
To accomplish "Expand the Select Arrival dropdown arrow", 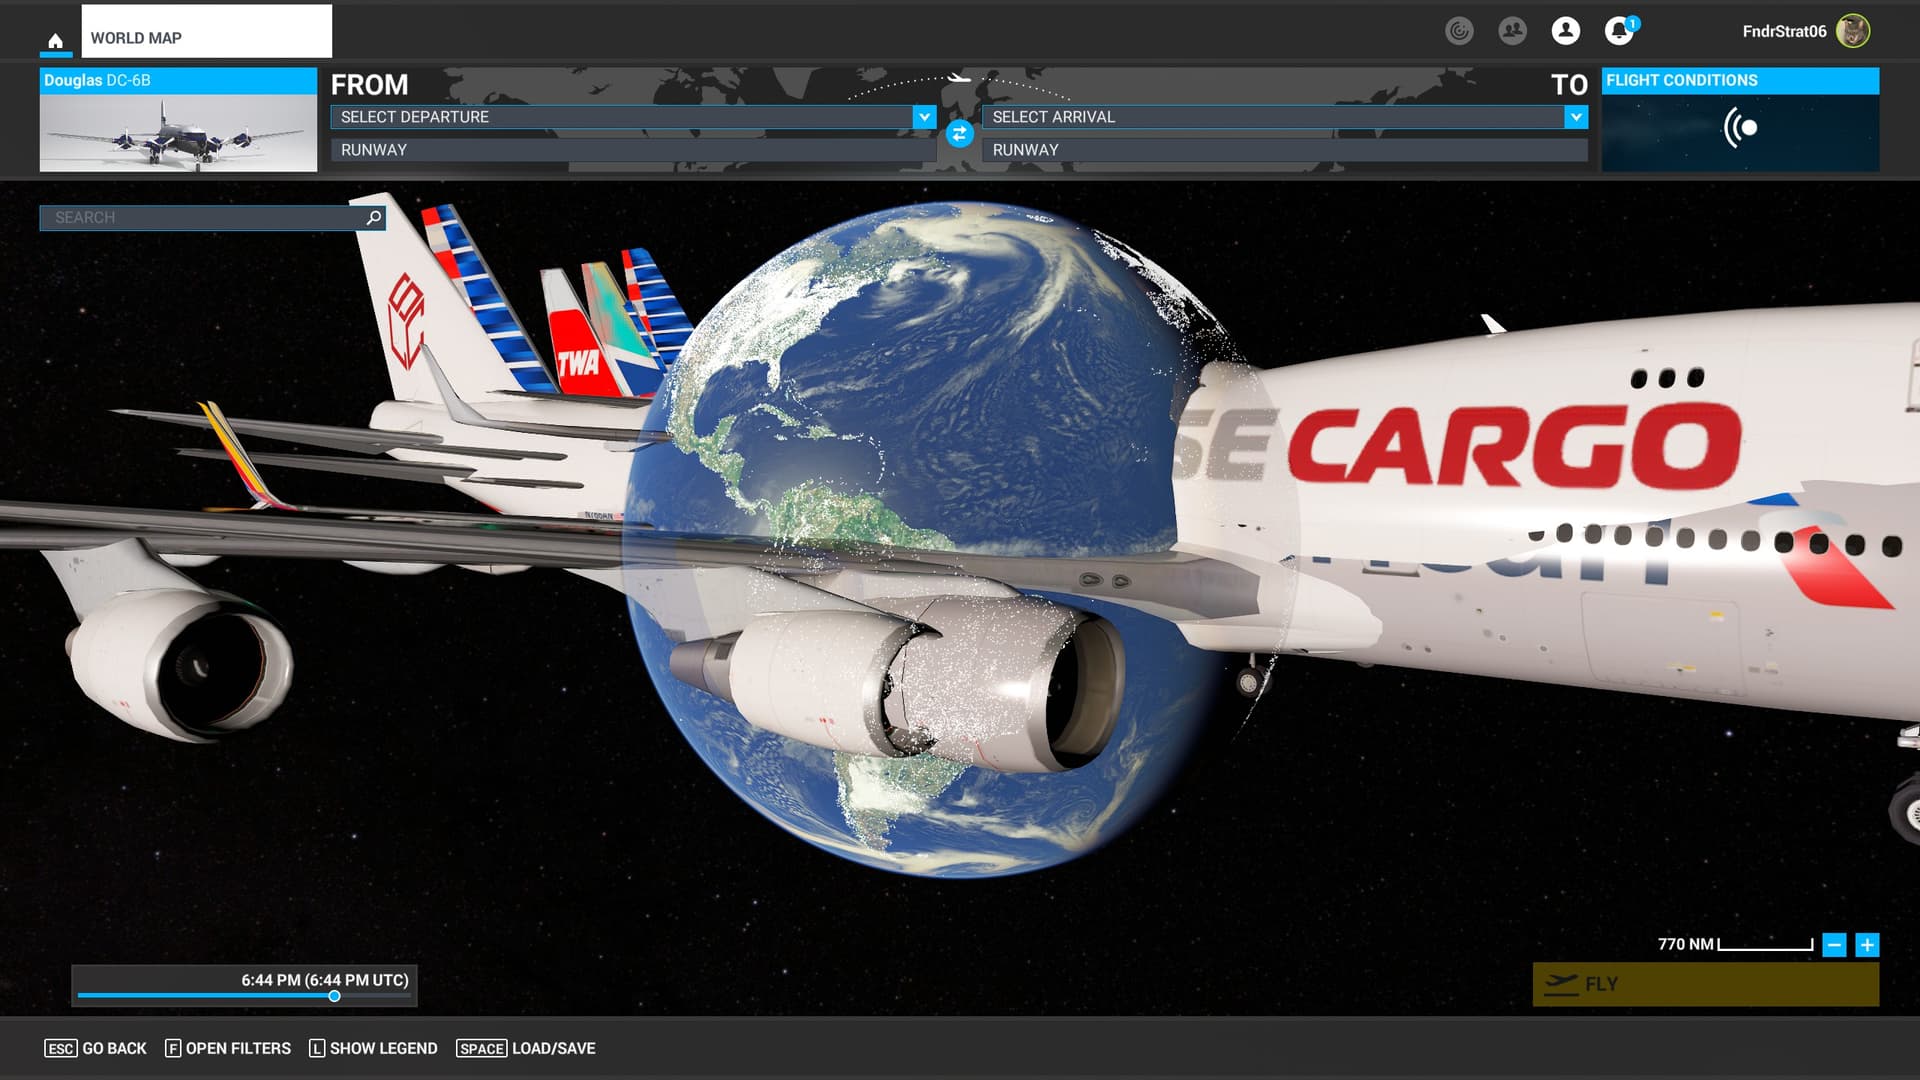I will [1576, 117].
